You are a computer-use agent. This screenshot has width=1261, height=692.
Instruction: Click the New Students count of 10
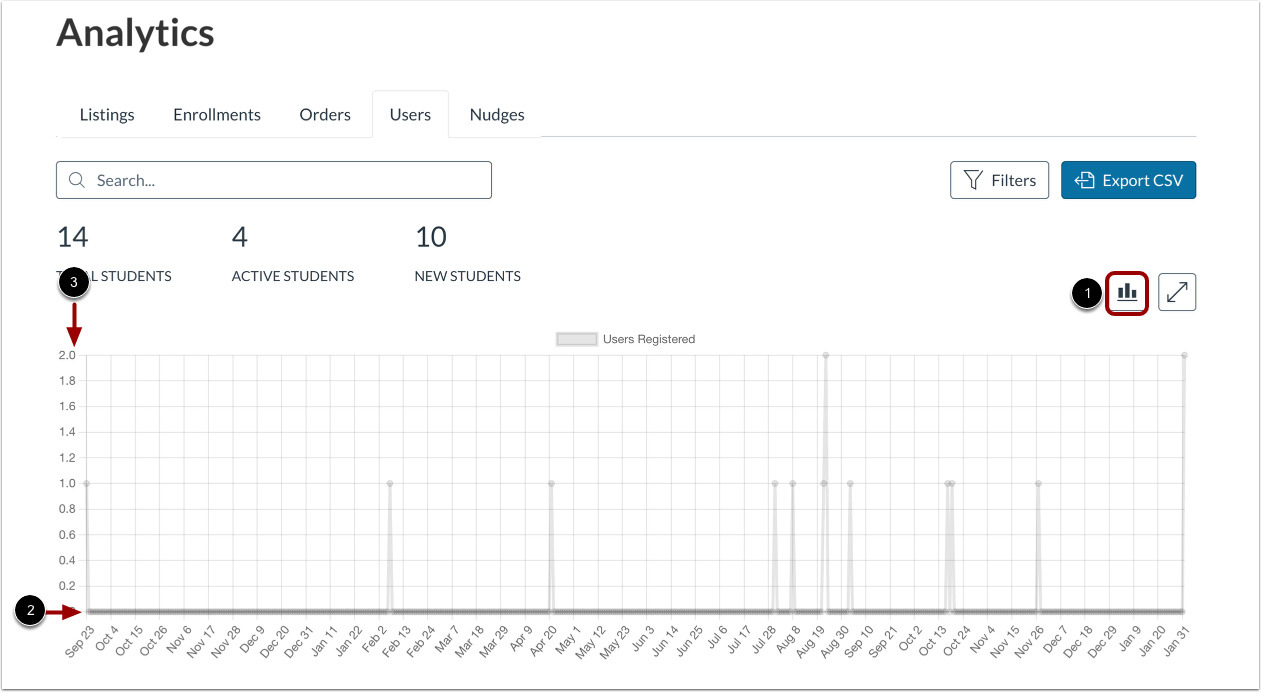[x=430, y=237]
